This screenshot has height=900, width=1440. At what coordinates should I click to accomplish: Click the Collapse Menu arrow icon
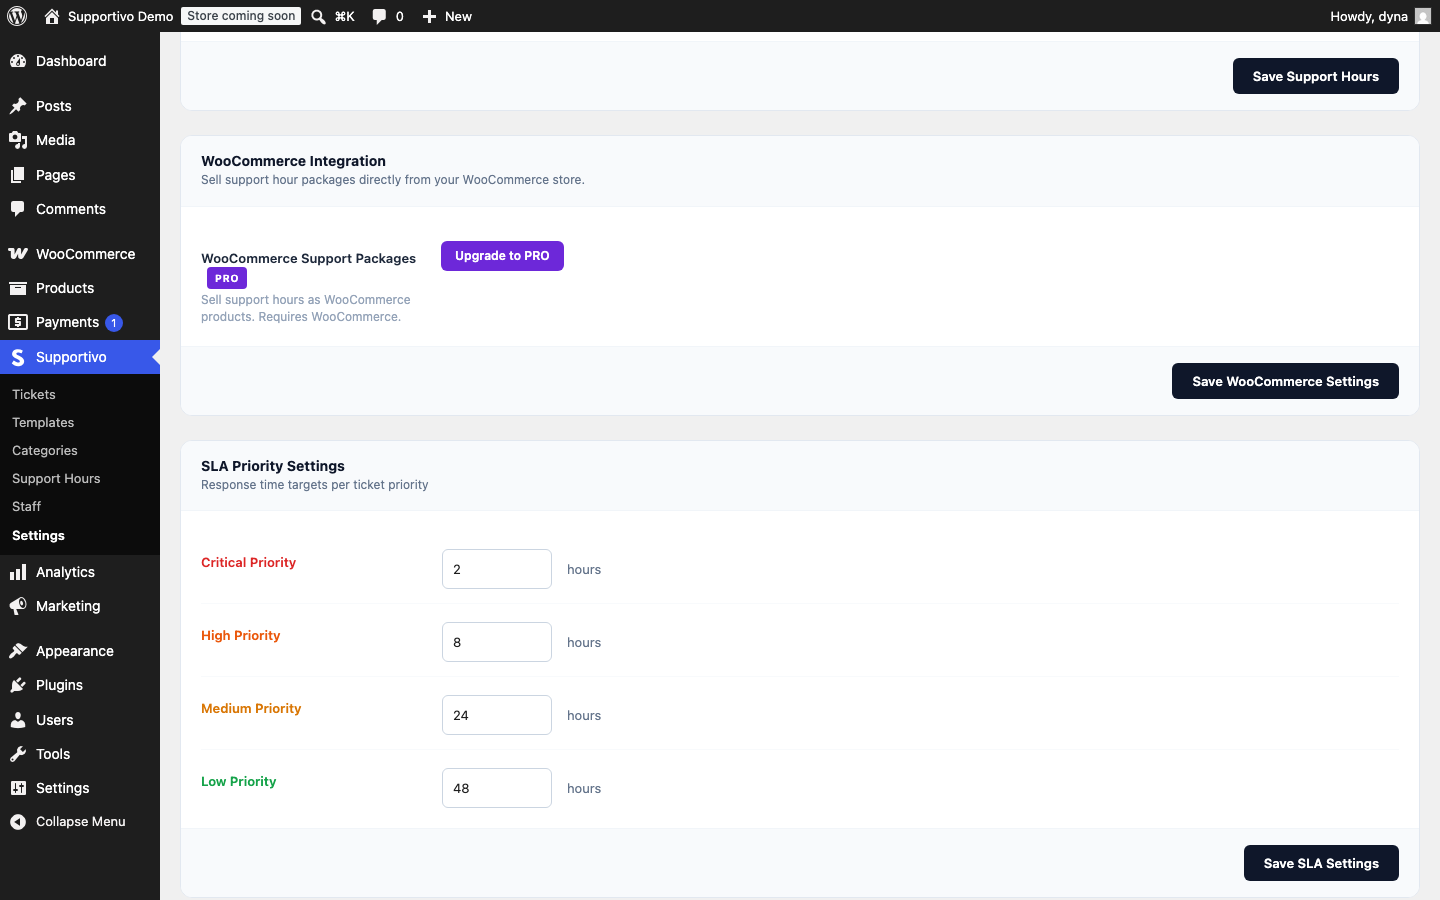tap(18, 822)
